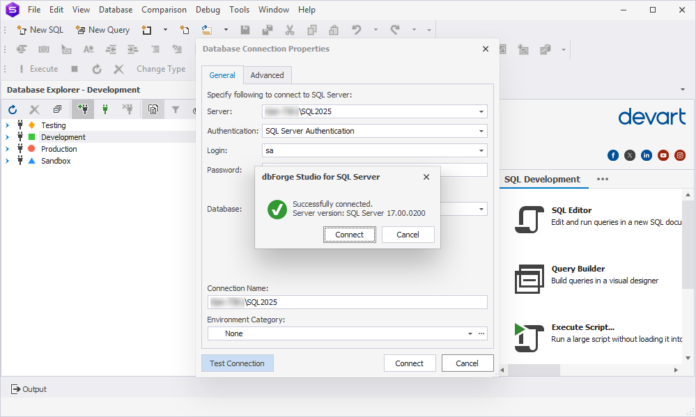696x417 pixels.
Task: Open the Authentication dropdown list
Action: (x=481, y=131)
